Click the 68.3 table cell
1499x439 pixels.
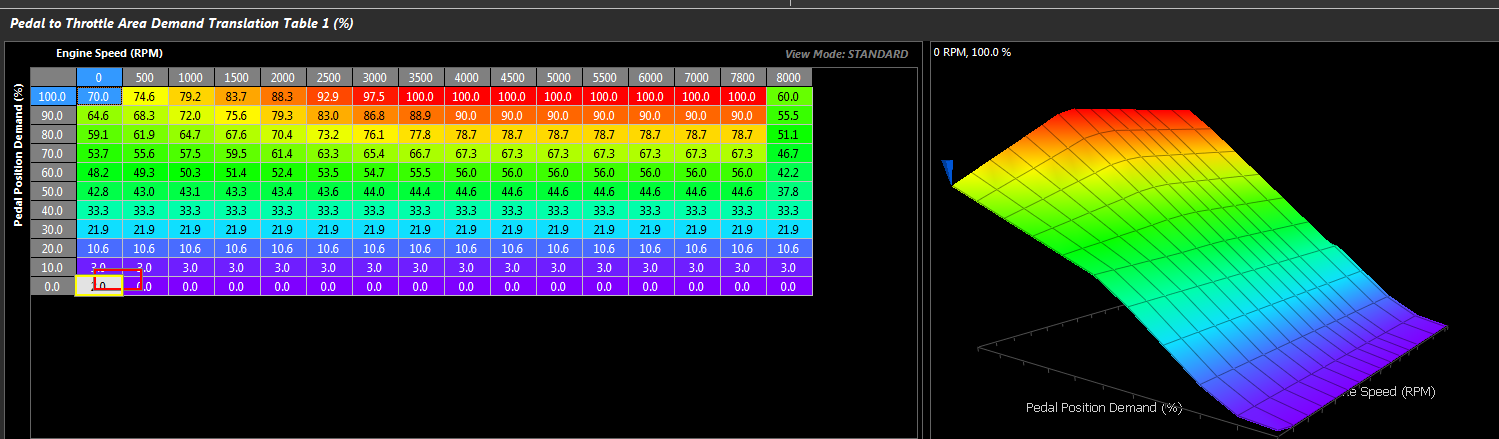pyautogui.click(x=145, y=116)
